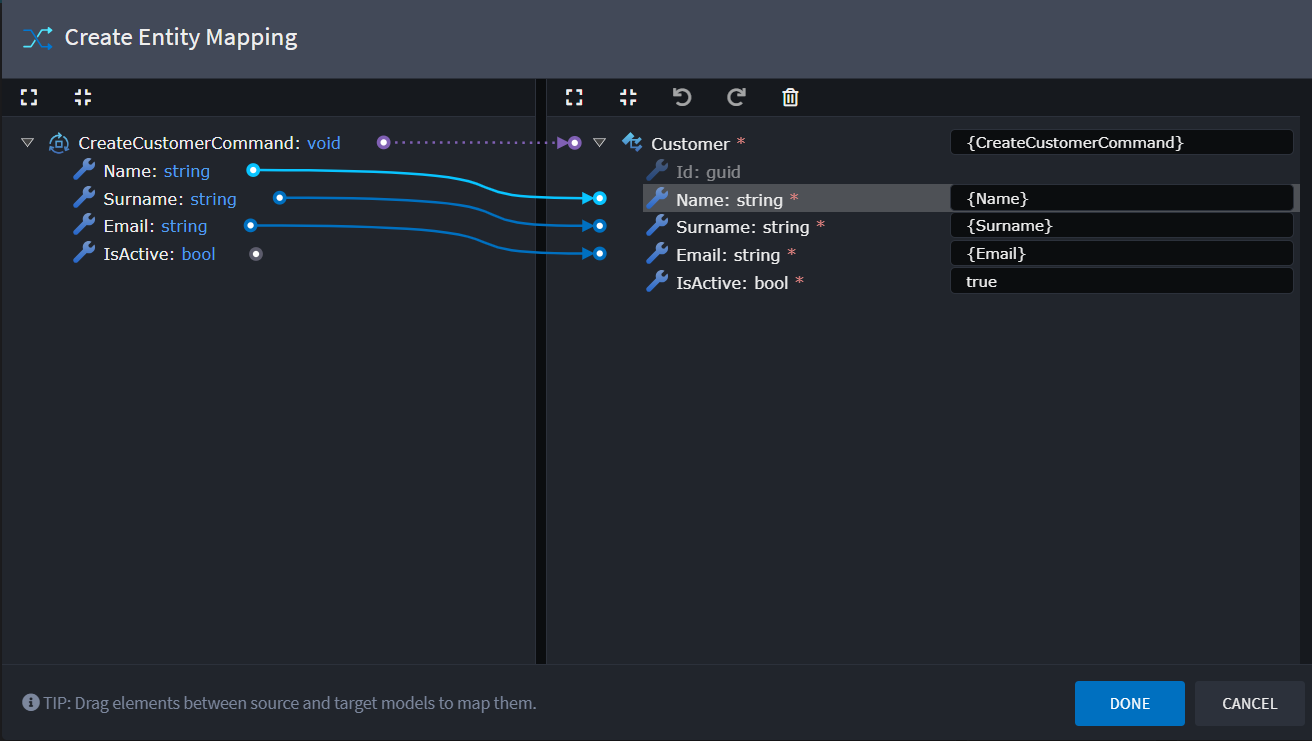Click the {Email} expression field
Viewport: 1312px width, 741px height.
click(1122, 254)
